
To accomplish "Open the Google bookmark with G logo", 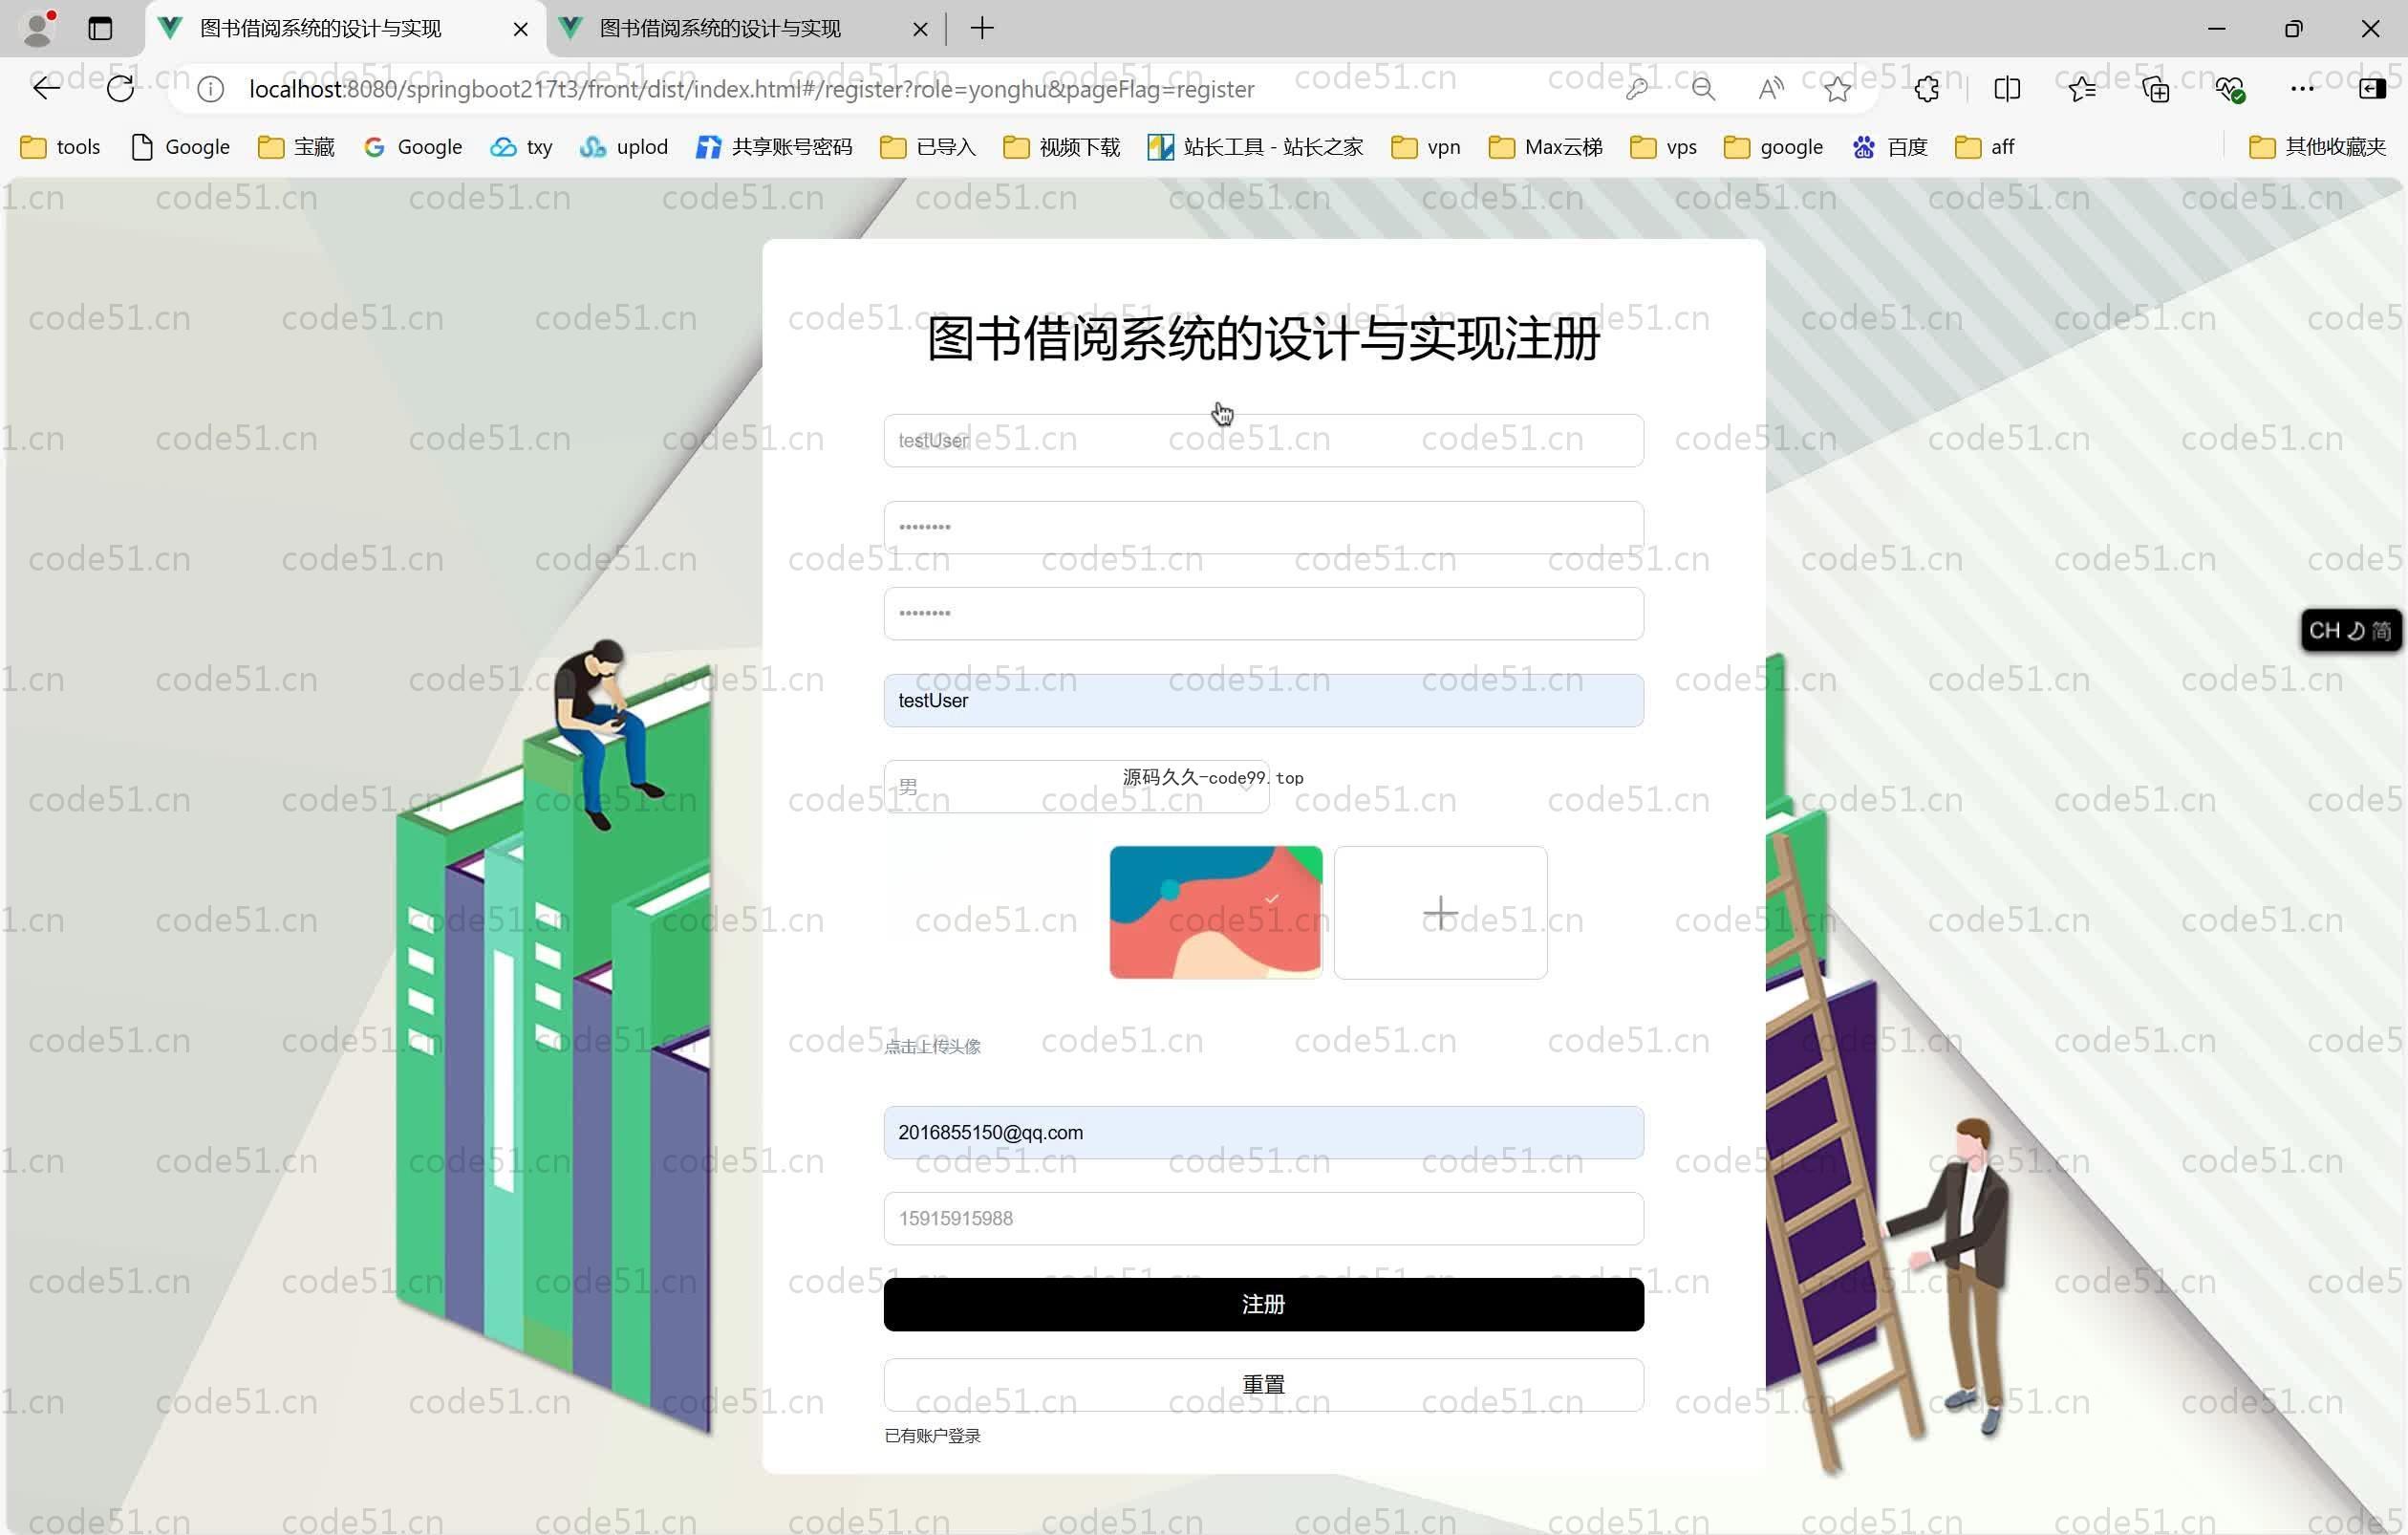I will [413, 147].
